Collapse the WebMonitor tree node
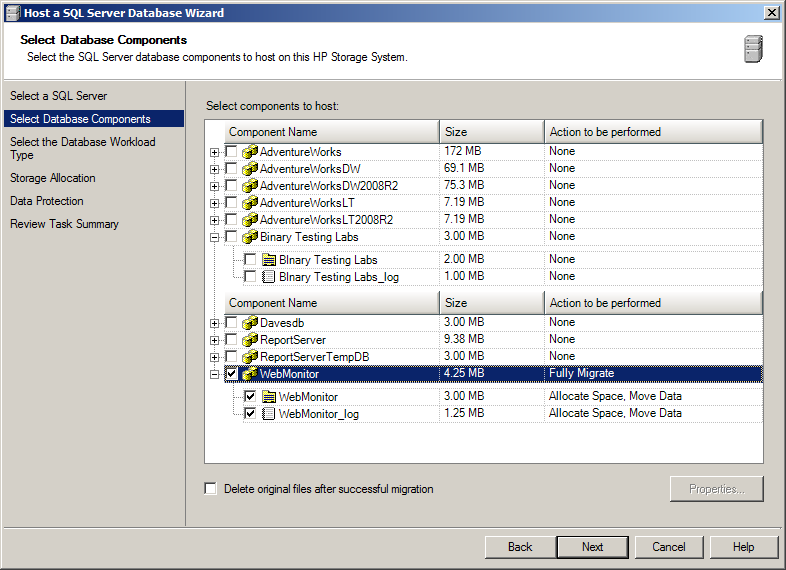The height and width of the screenshot is (570, 786). (215, 374)
